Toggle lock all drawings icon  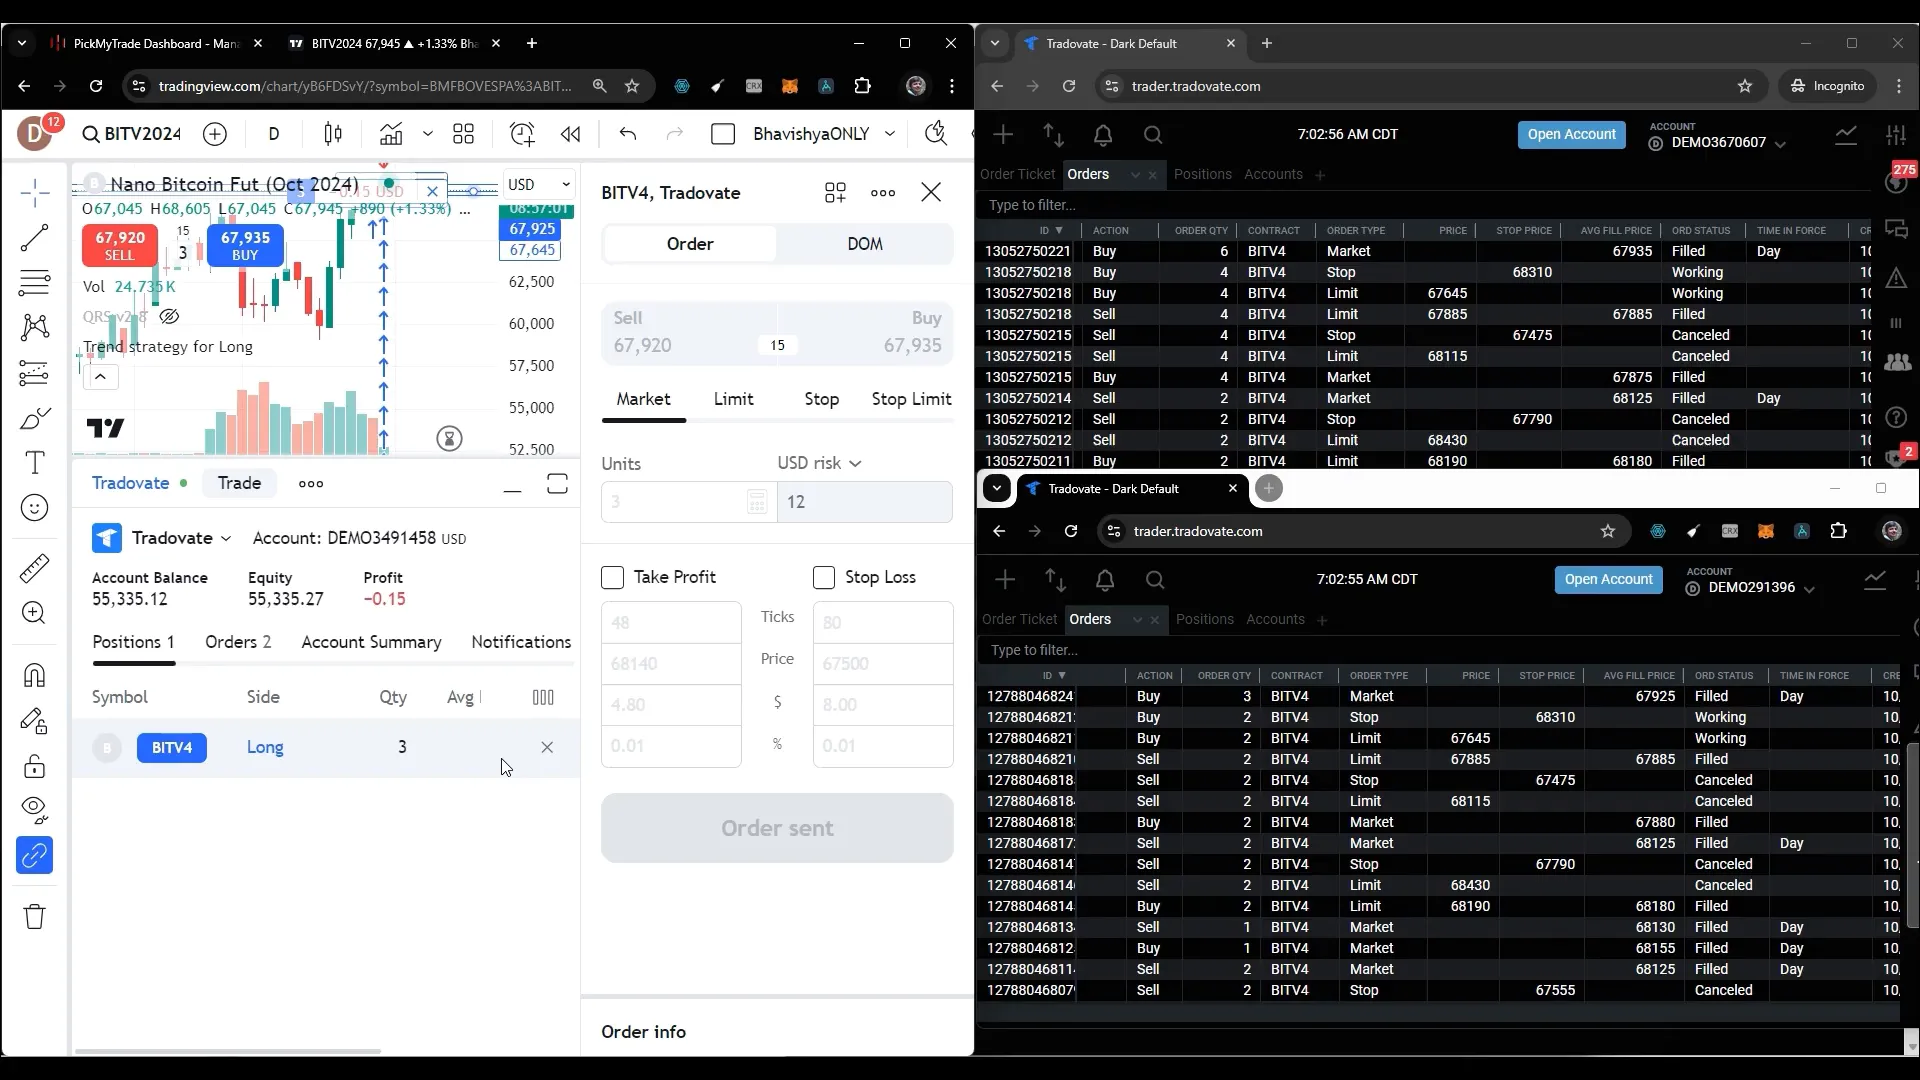click(x=35, y=766)
